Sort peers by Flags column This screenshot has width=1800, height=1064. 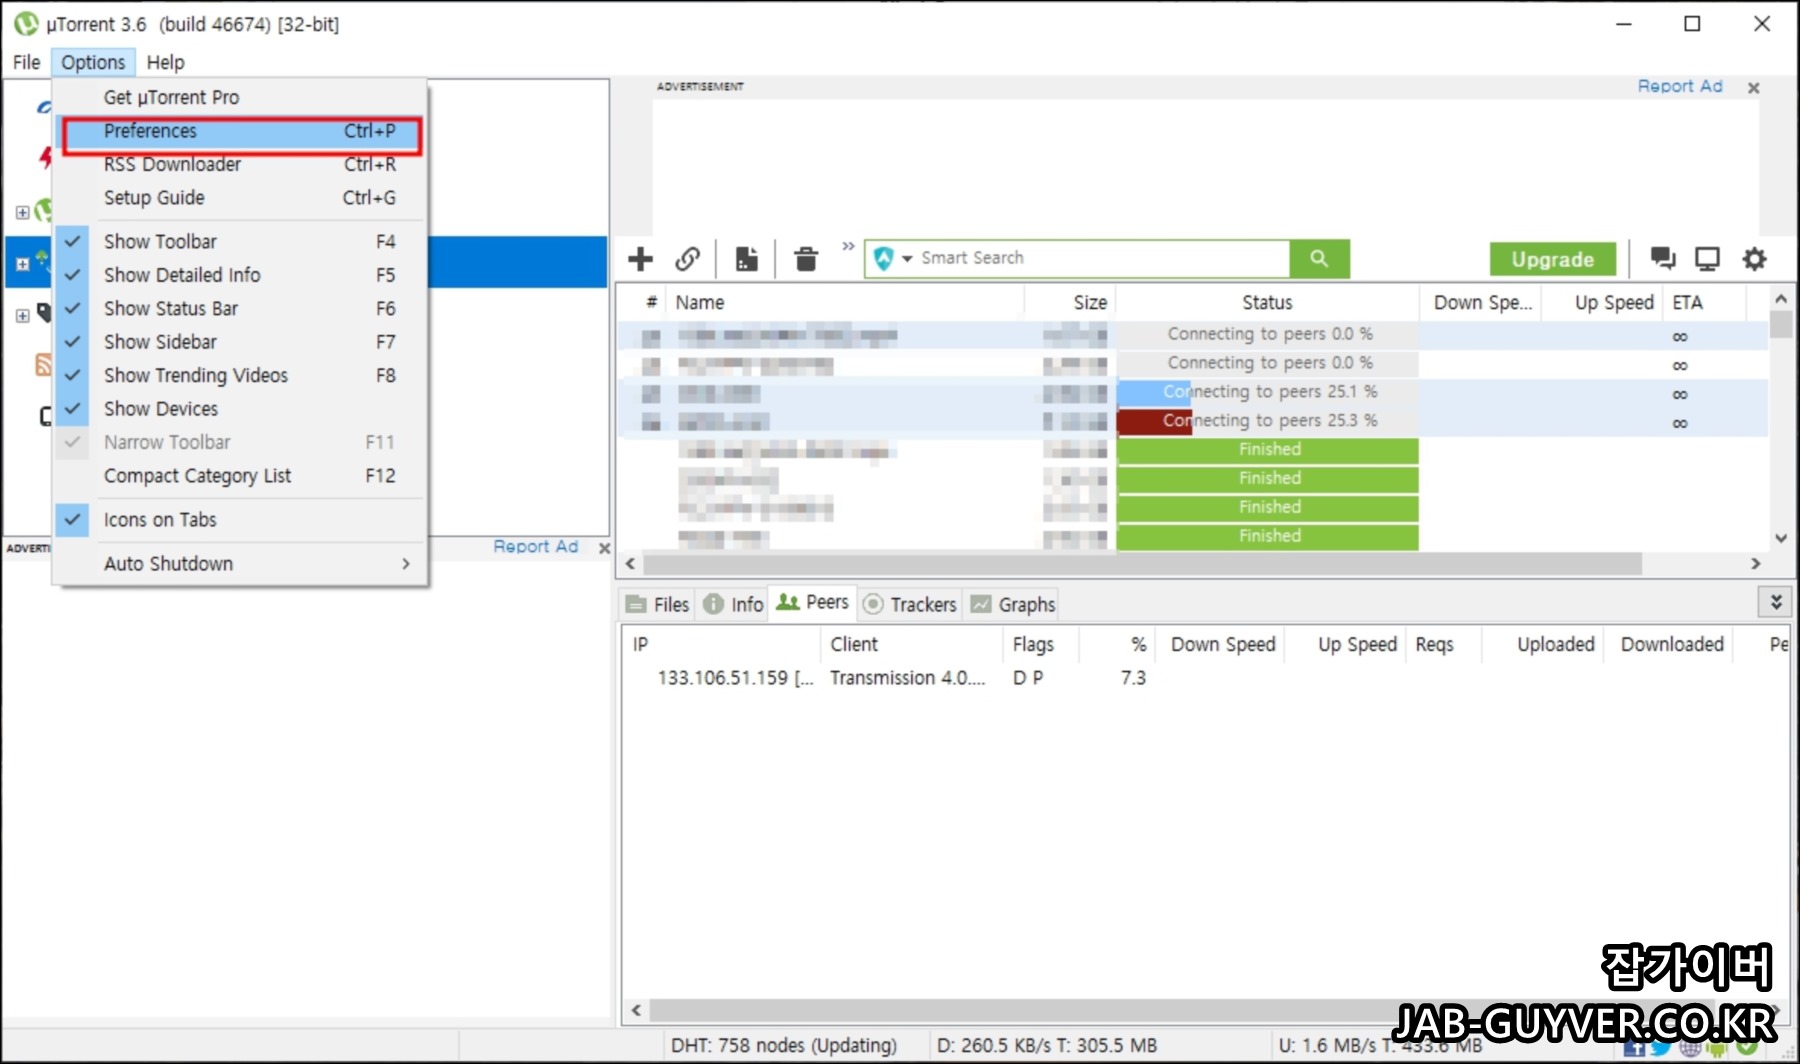pyautogui.click(x=1040, y=644)
